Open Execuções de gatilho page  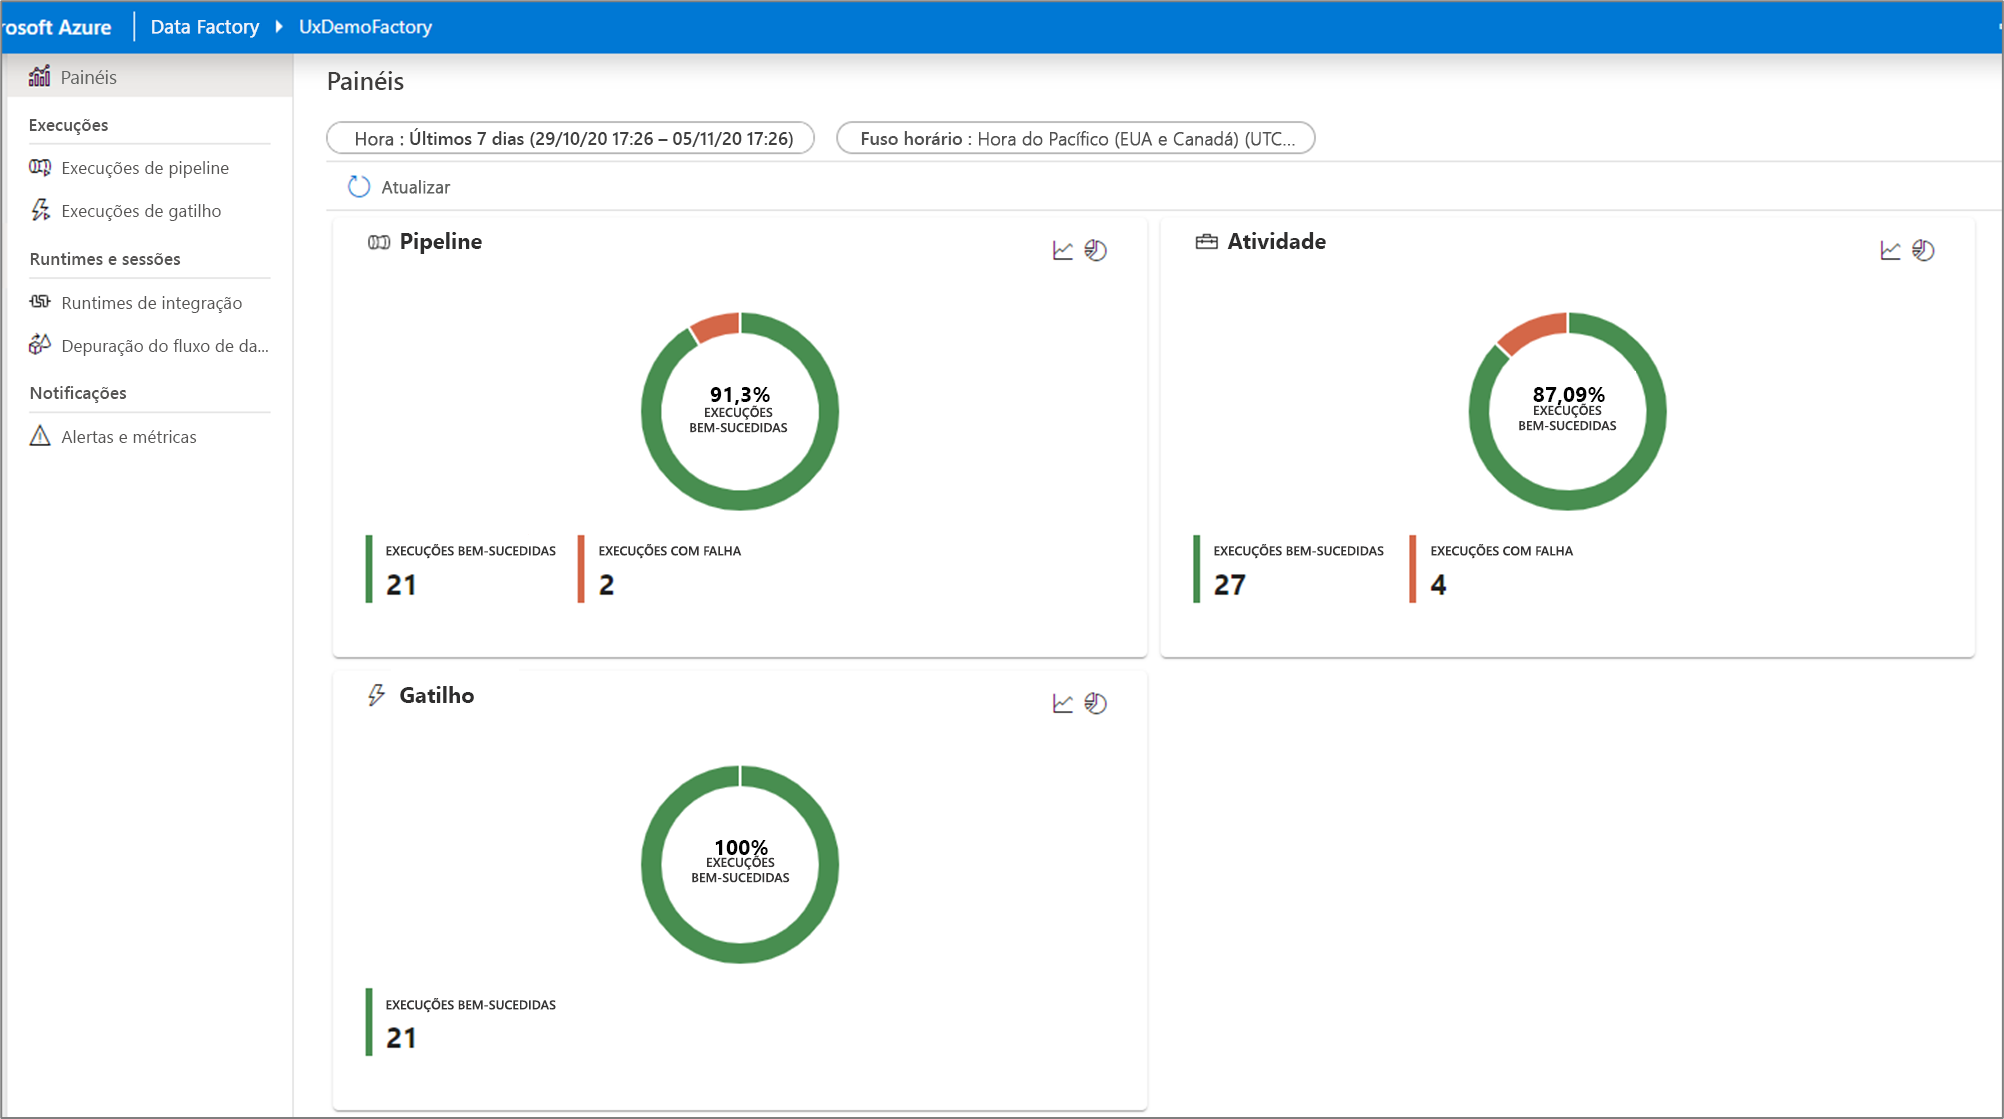coord(141,210)
